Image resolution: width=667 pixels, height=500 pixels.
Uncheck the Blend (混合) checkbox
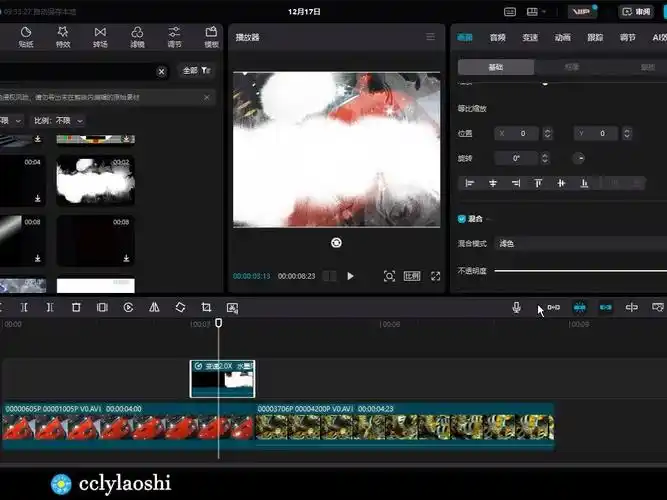point(462,218)
